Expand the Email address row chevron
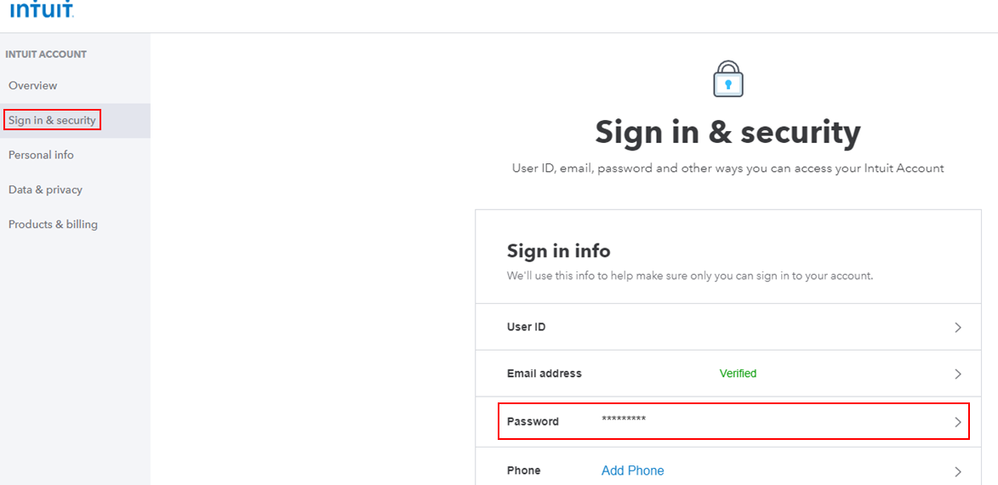998x485 pixels. [958, 374]
